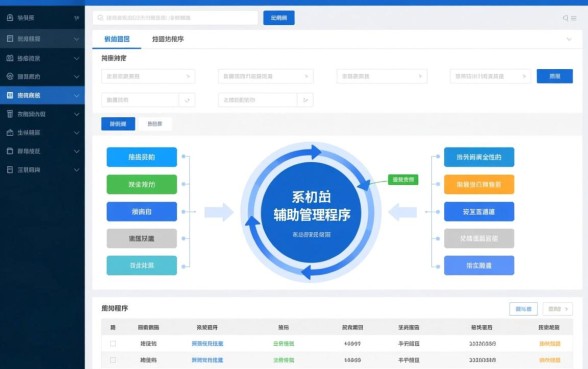The width and height of the screenshot is (588, 369).
Task: Open the first dropdown in the top filter row
Action: click(148, 76)
